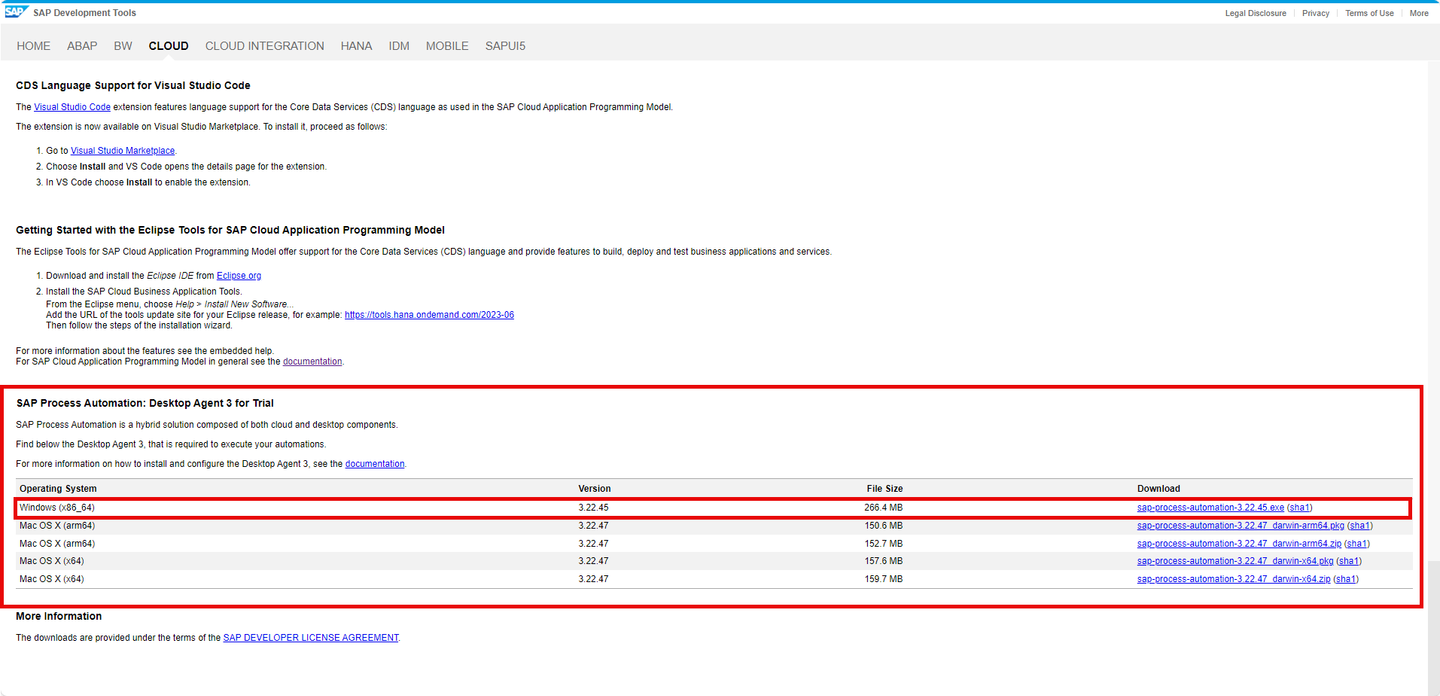This screenshot has width=1440, height=696.
Task: Open the SAP DEVELOPER LICENSE AGREEMENT link
Action: (311, 638)
